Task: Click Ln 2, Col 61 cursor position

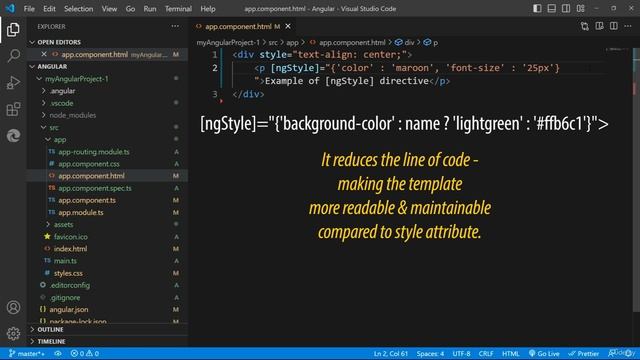Action: [x=391, y=353]
